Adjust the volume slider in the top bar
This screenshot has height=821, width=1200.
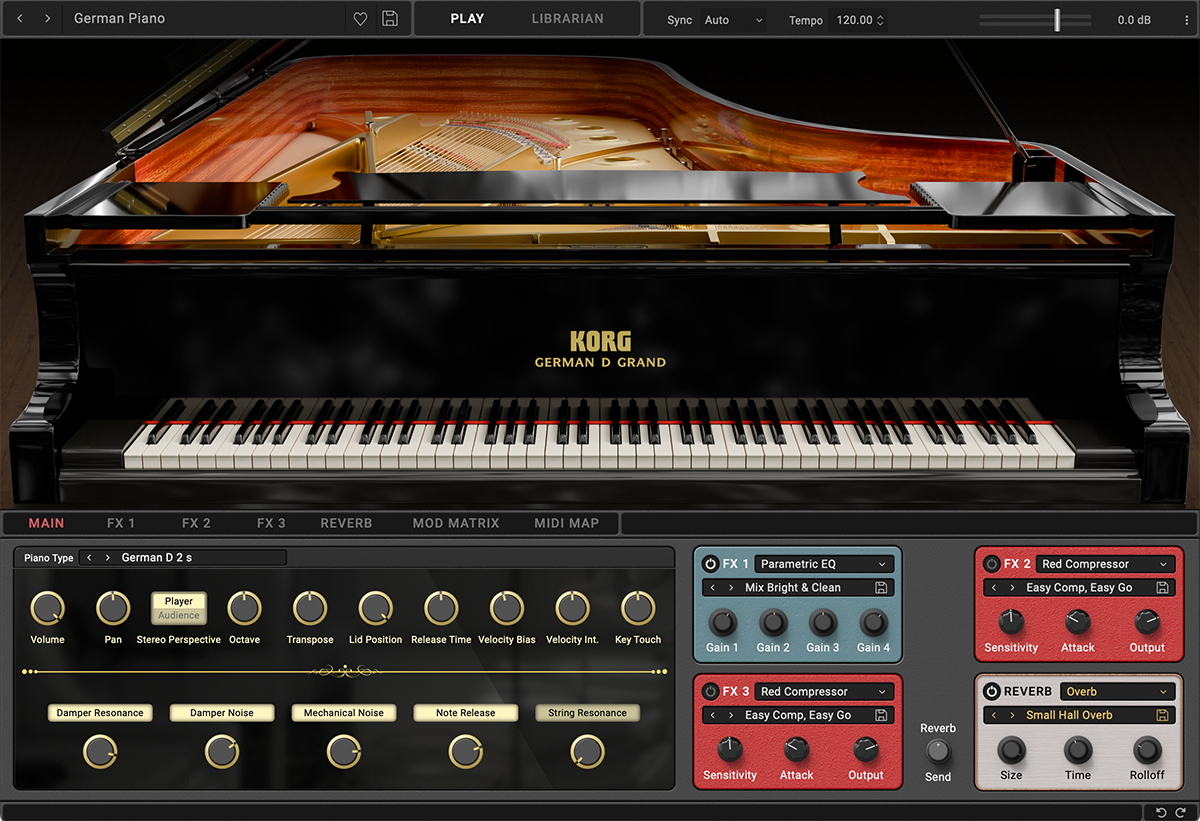[1055, 18]
